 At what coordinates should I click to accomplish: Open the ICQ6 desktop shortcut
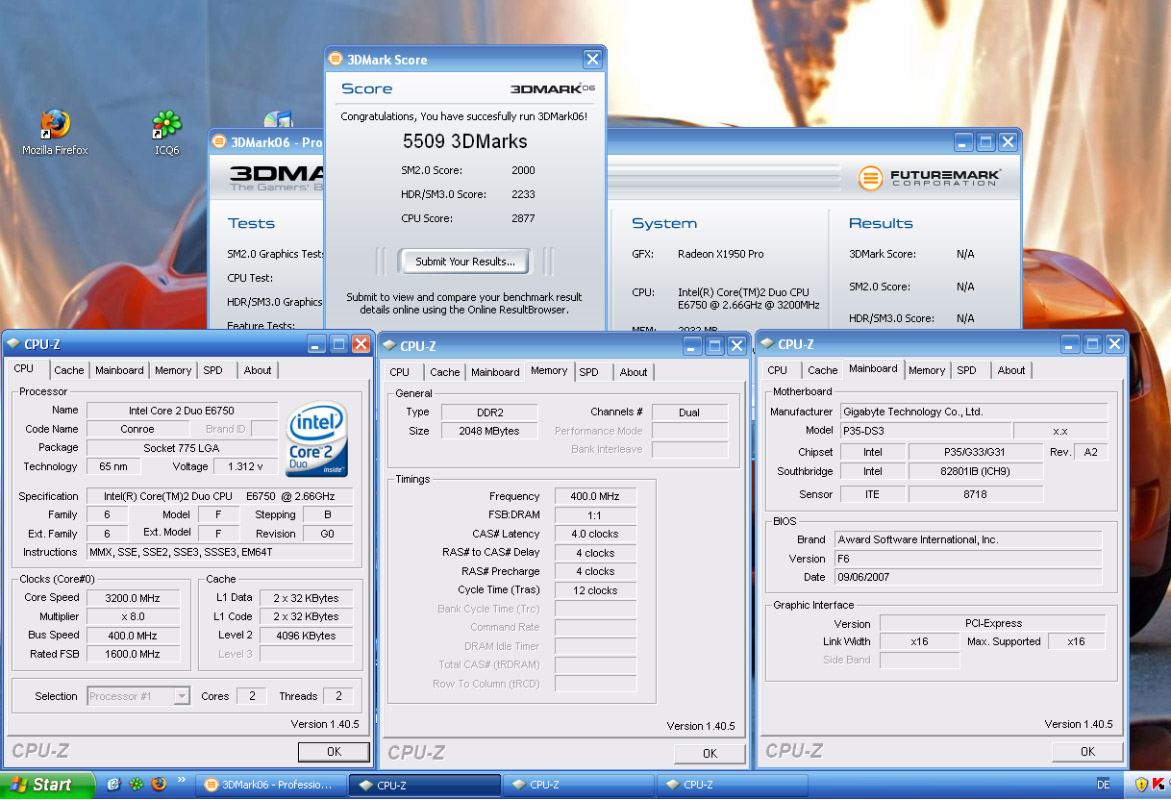point(167,133)
